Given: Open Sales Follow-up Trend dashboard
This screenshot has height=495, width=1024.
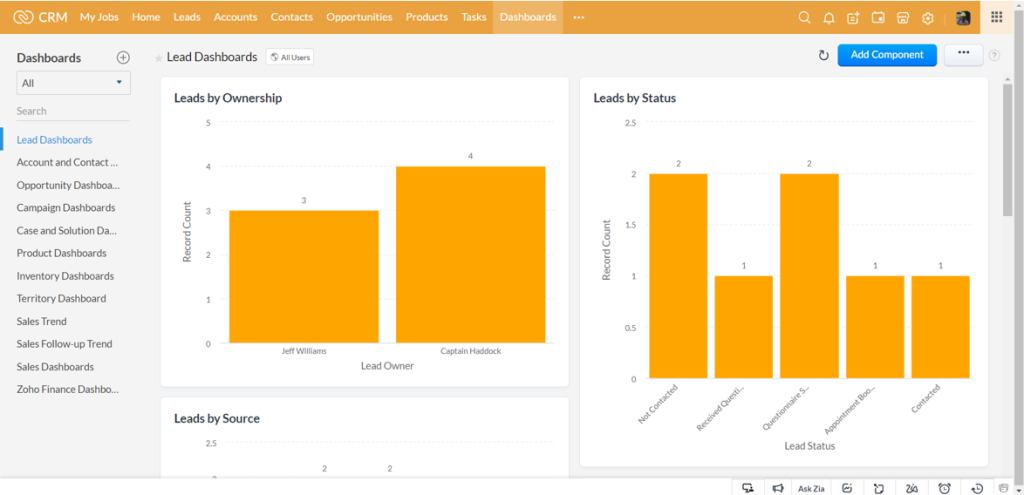Looking at the screenshot, I should tap(64, 343).
